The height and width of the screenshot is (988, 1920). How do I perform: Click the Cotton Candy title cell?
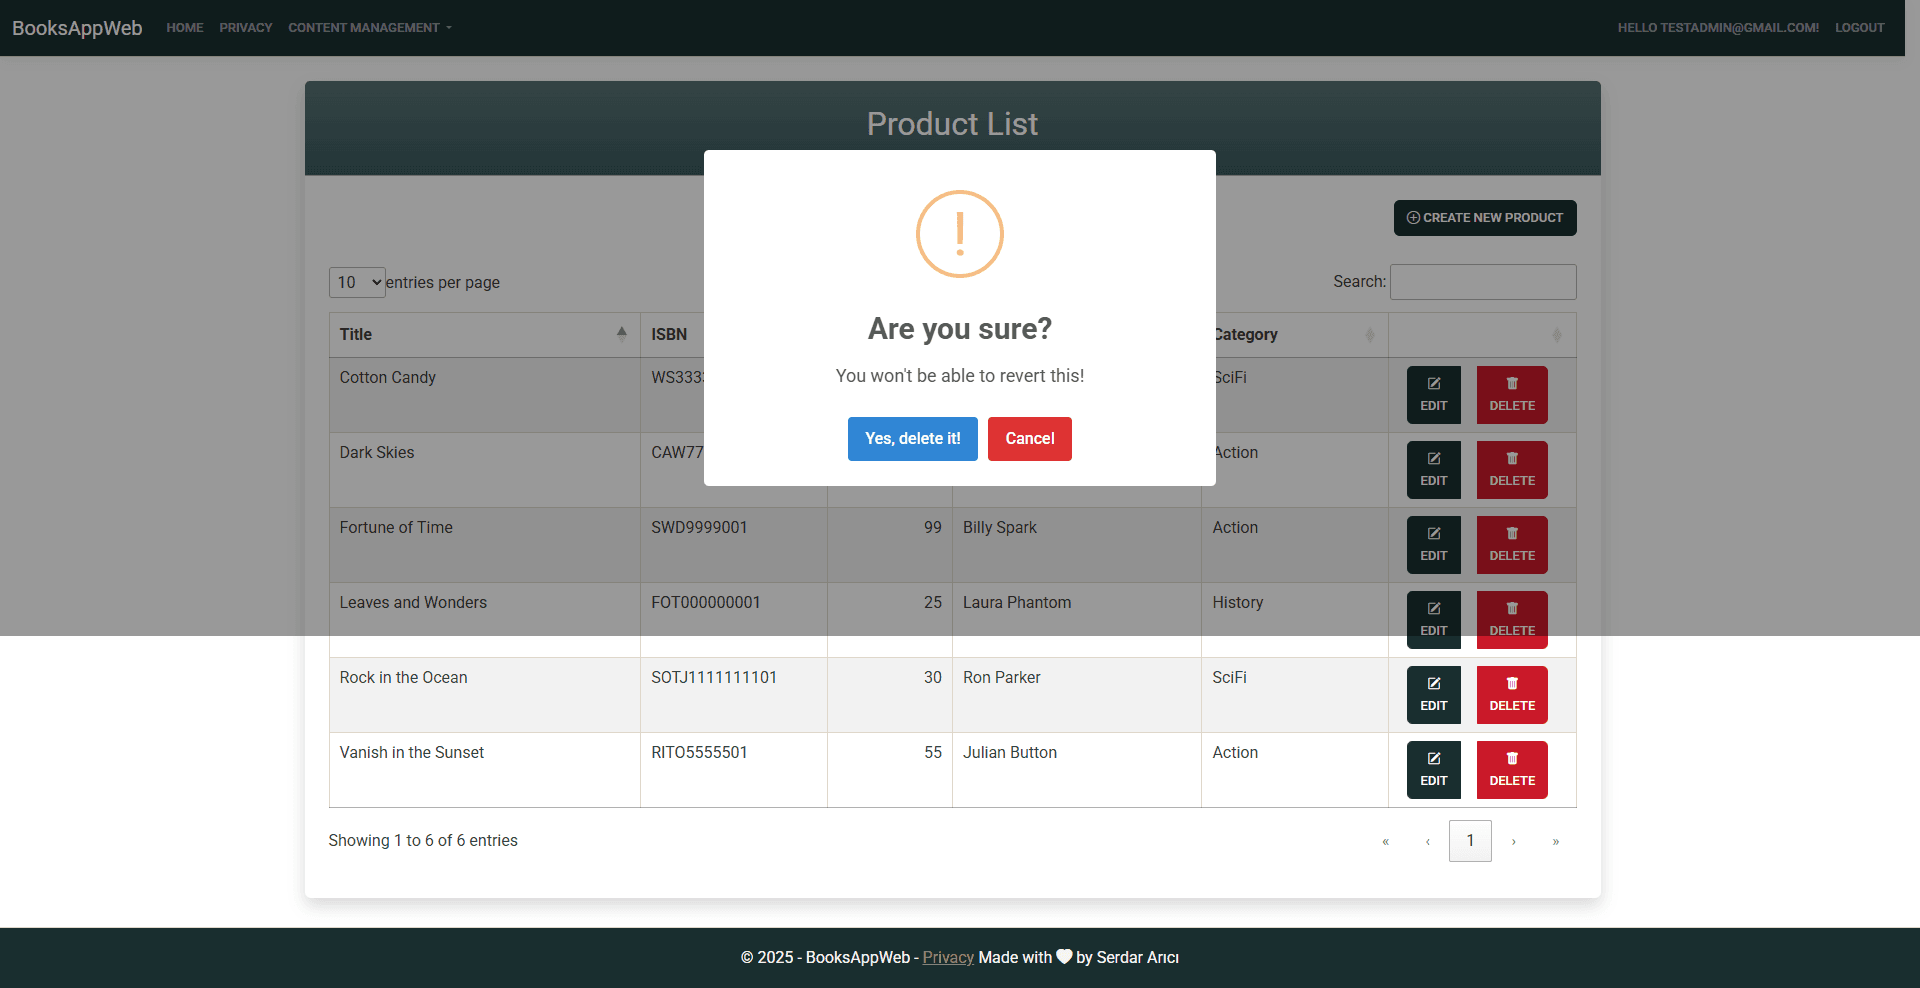point(484,395)
